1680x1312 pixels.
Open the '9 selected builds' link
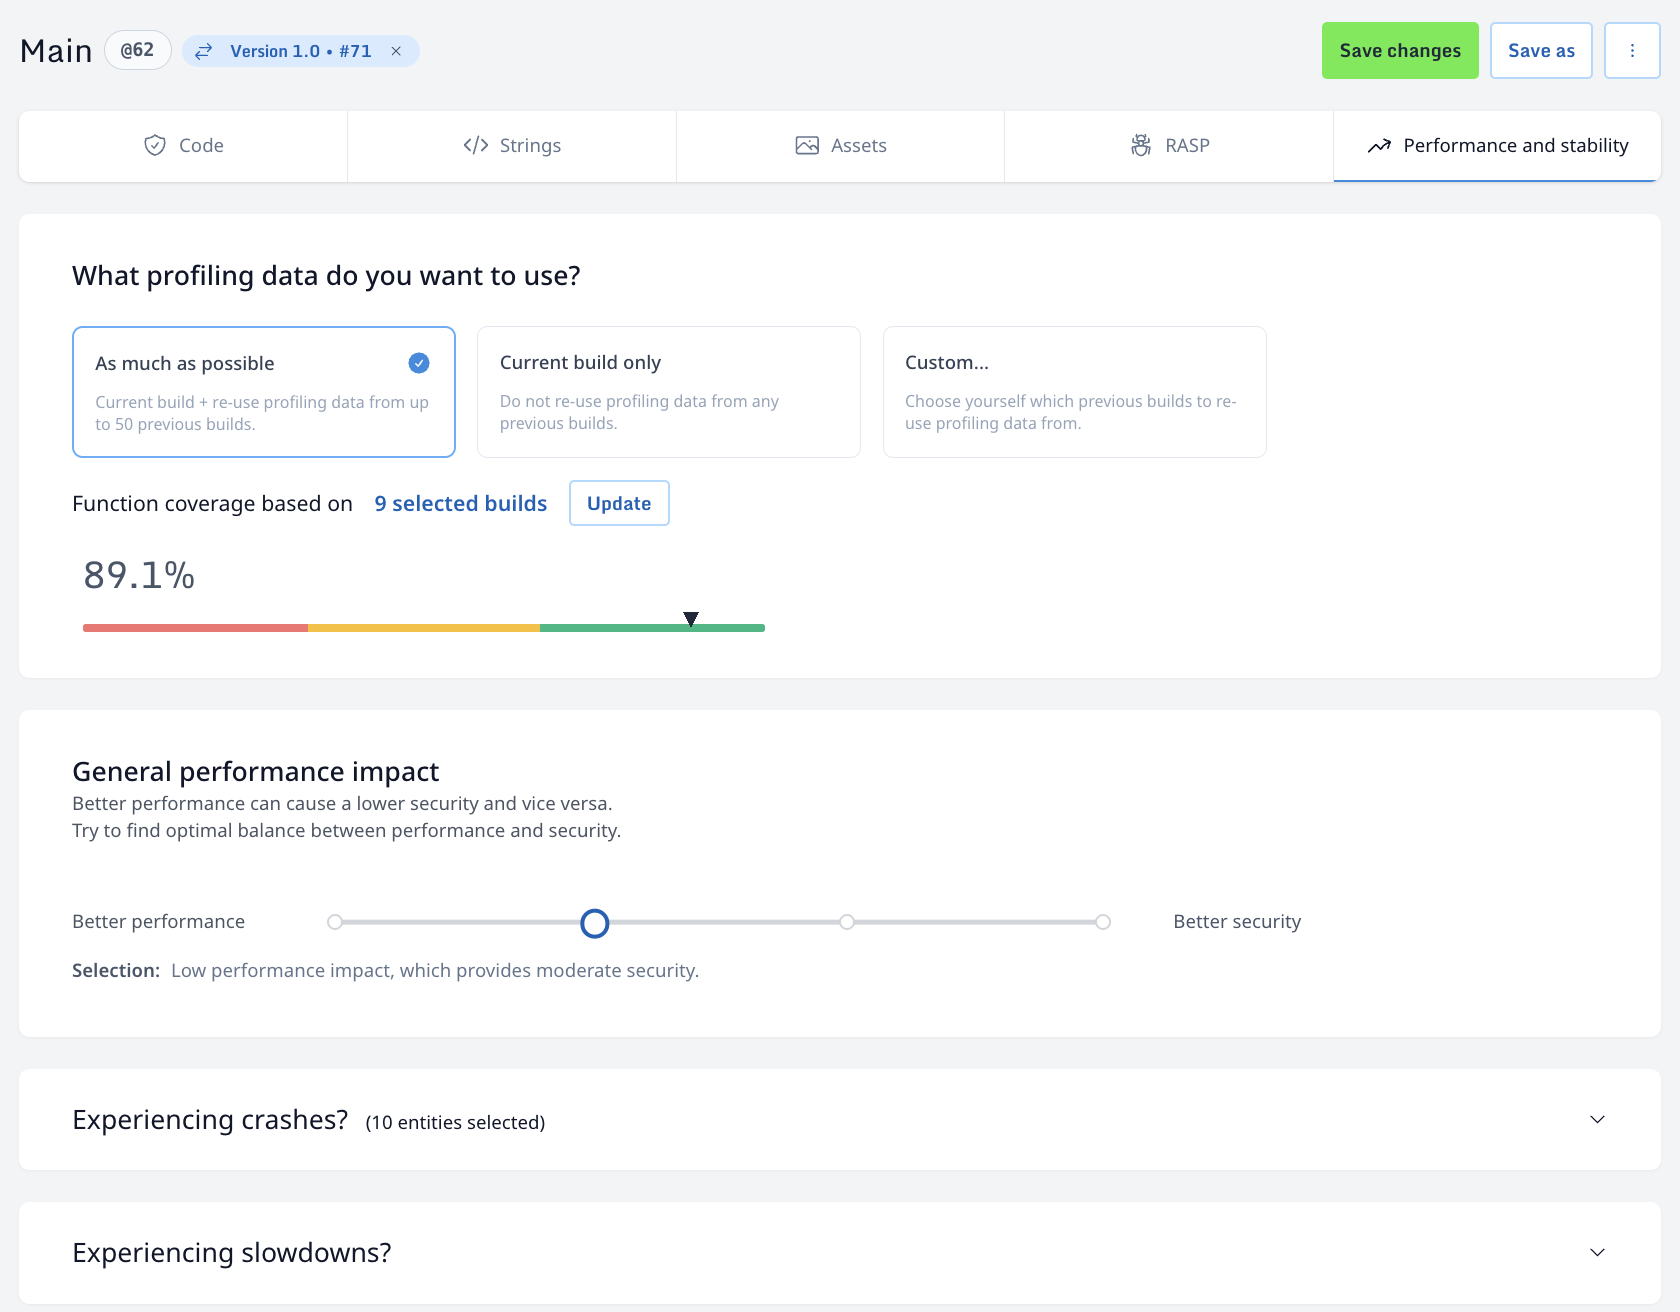pos(460,504)
